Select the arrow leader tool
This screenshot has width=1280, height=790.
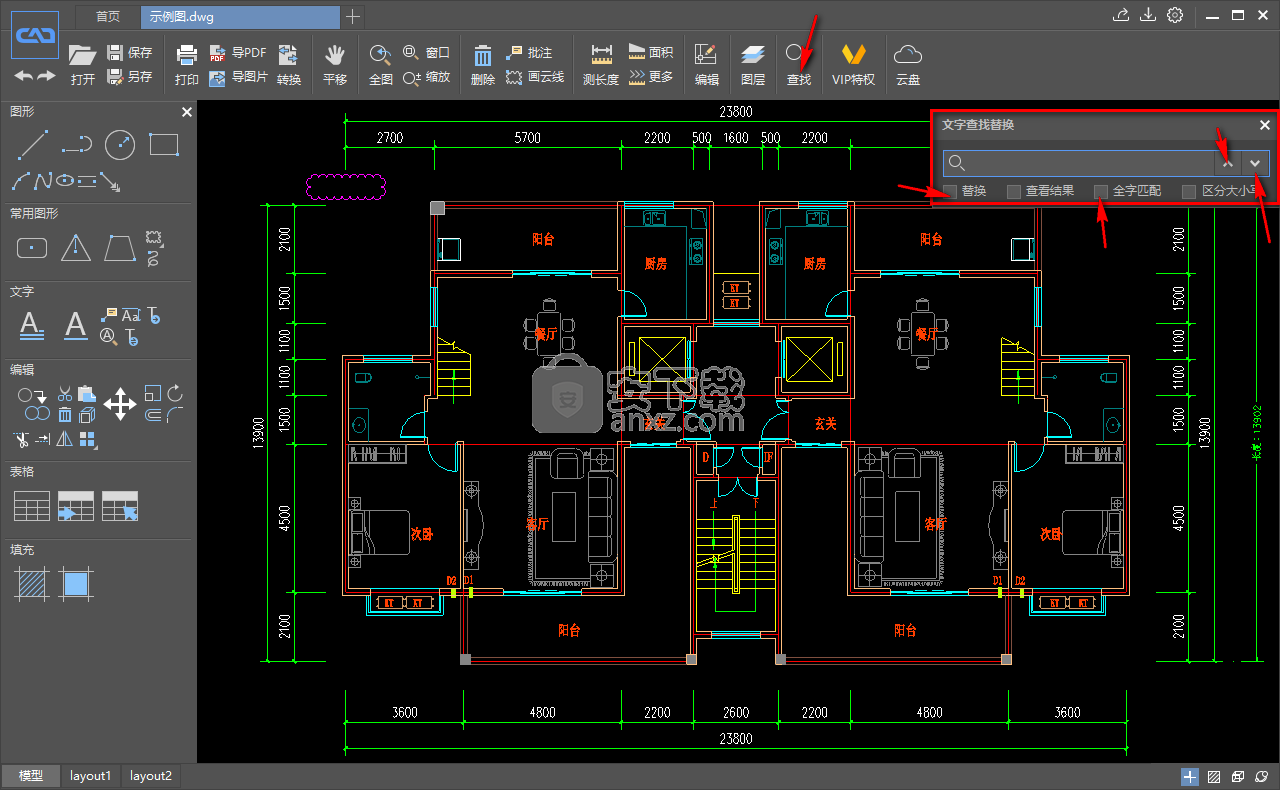click(x=110, y=182)
